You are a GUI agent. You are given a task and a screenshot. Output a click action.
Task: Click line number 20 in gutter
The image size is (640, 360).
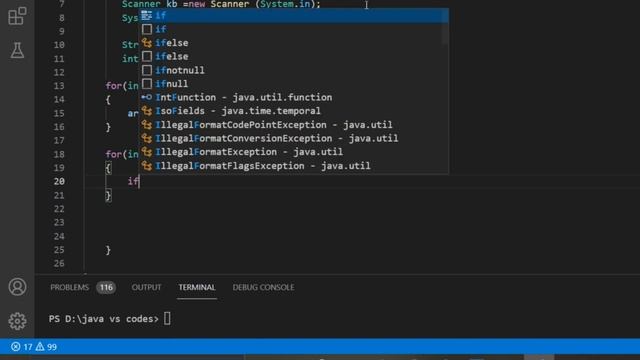pos(59,181)
